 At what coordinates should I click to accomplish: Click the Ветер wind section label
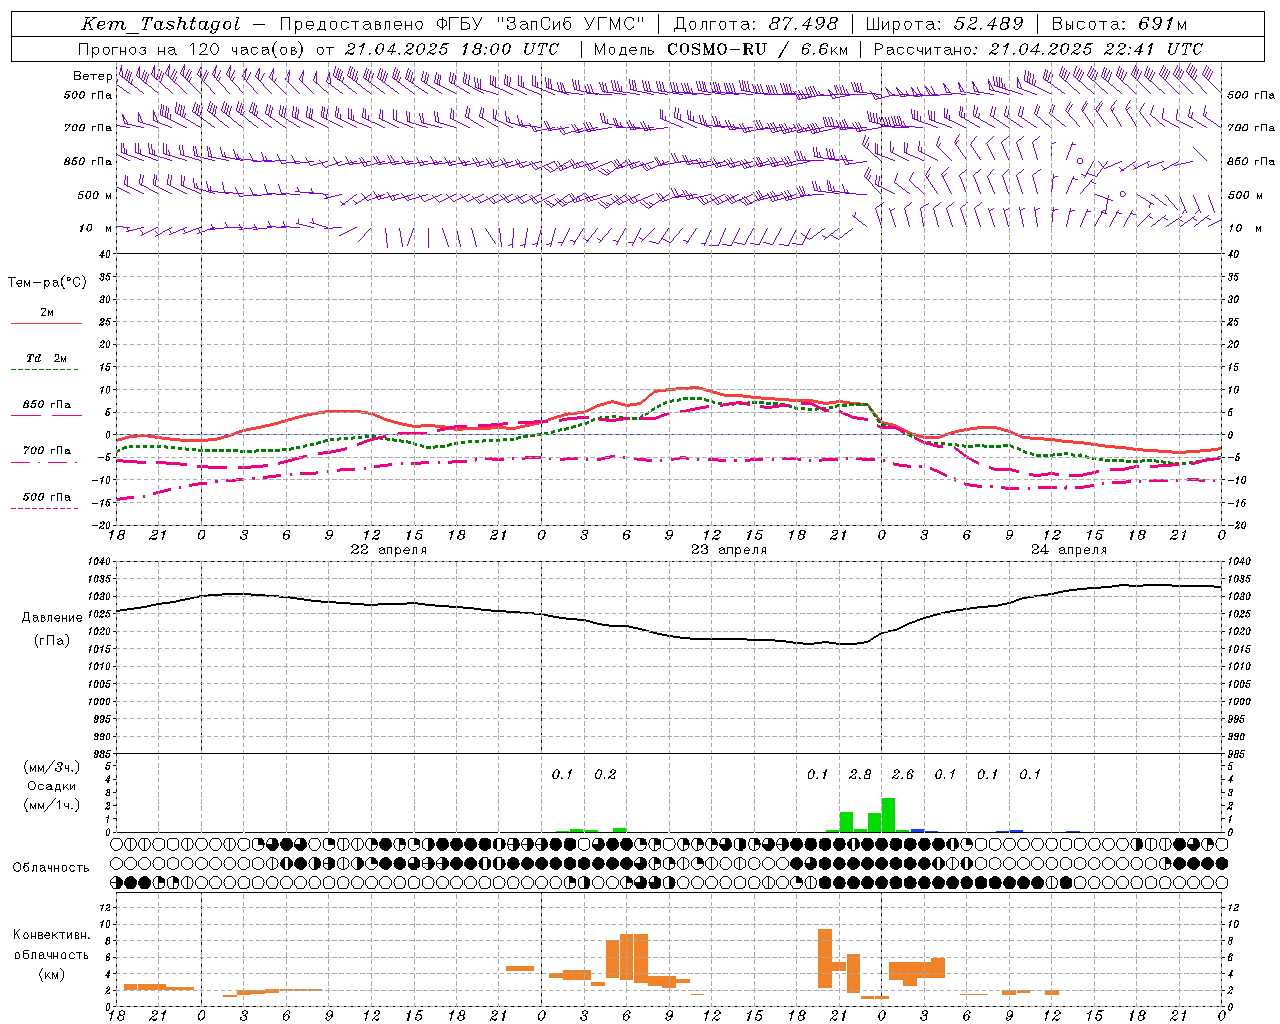coord(92,76)
